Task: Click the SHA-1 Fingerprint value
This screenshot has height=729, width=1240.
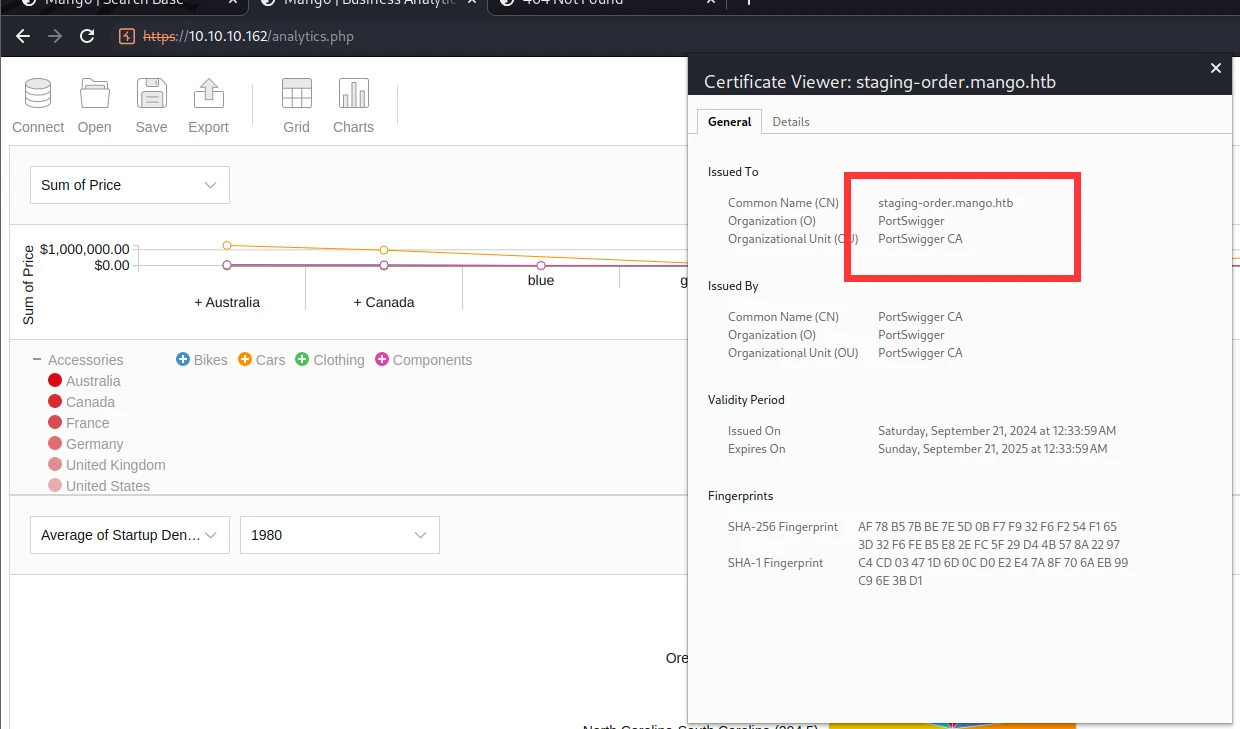Action: point(993,572)
